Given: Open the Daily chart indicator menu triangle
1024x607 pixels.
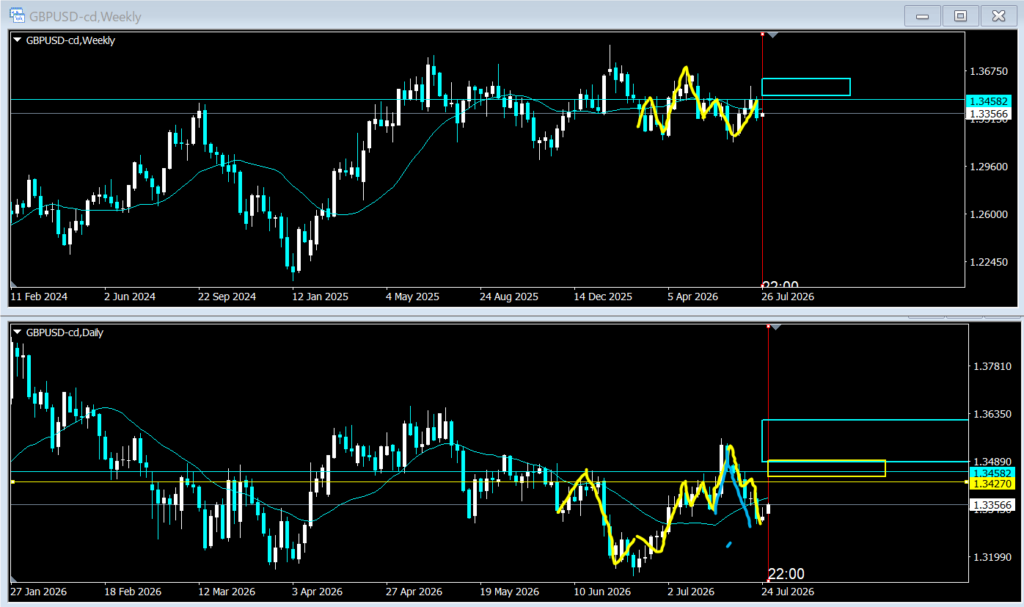Looking at the screenshot, I should coord(18,332).
